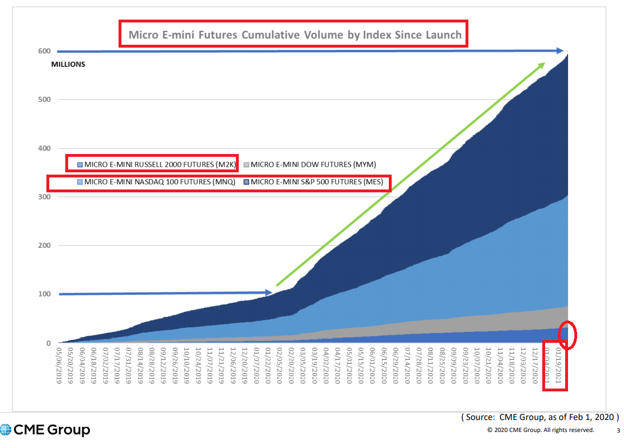Click the 03/05/2020 date on the x-axis
624x448 pixels.
point(302,366)
